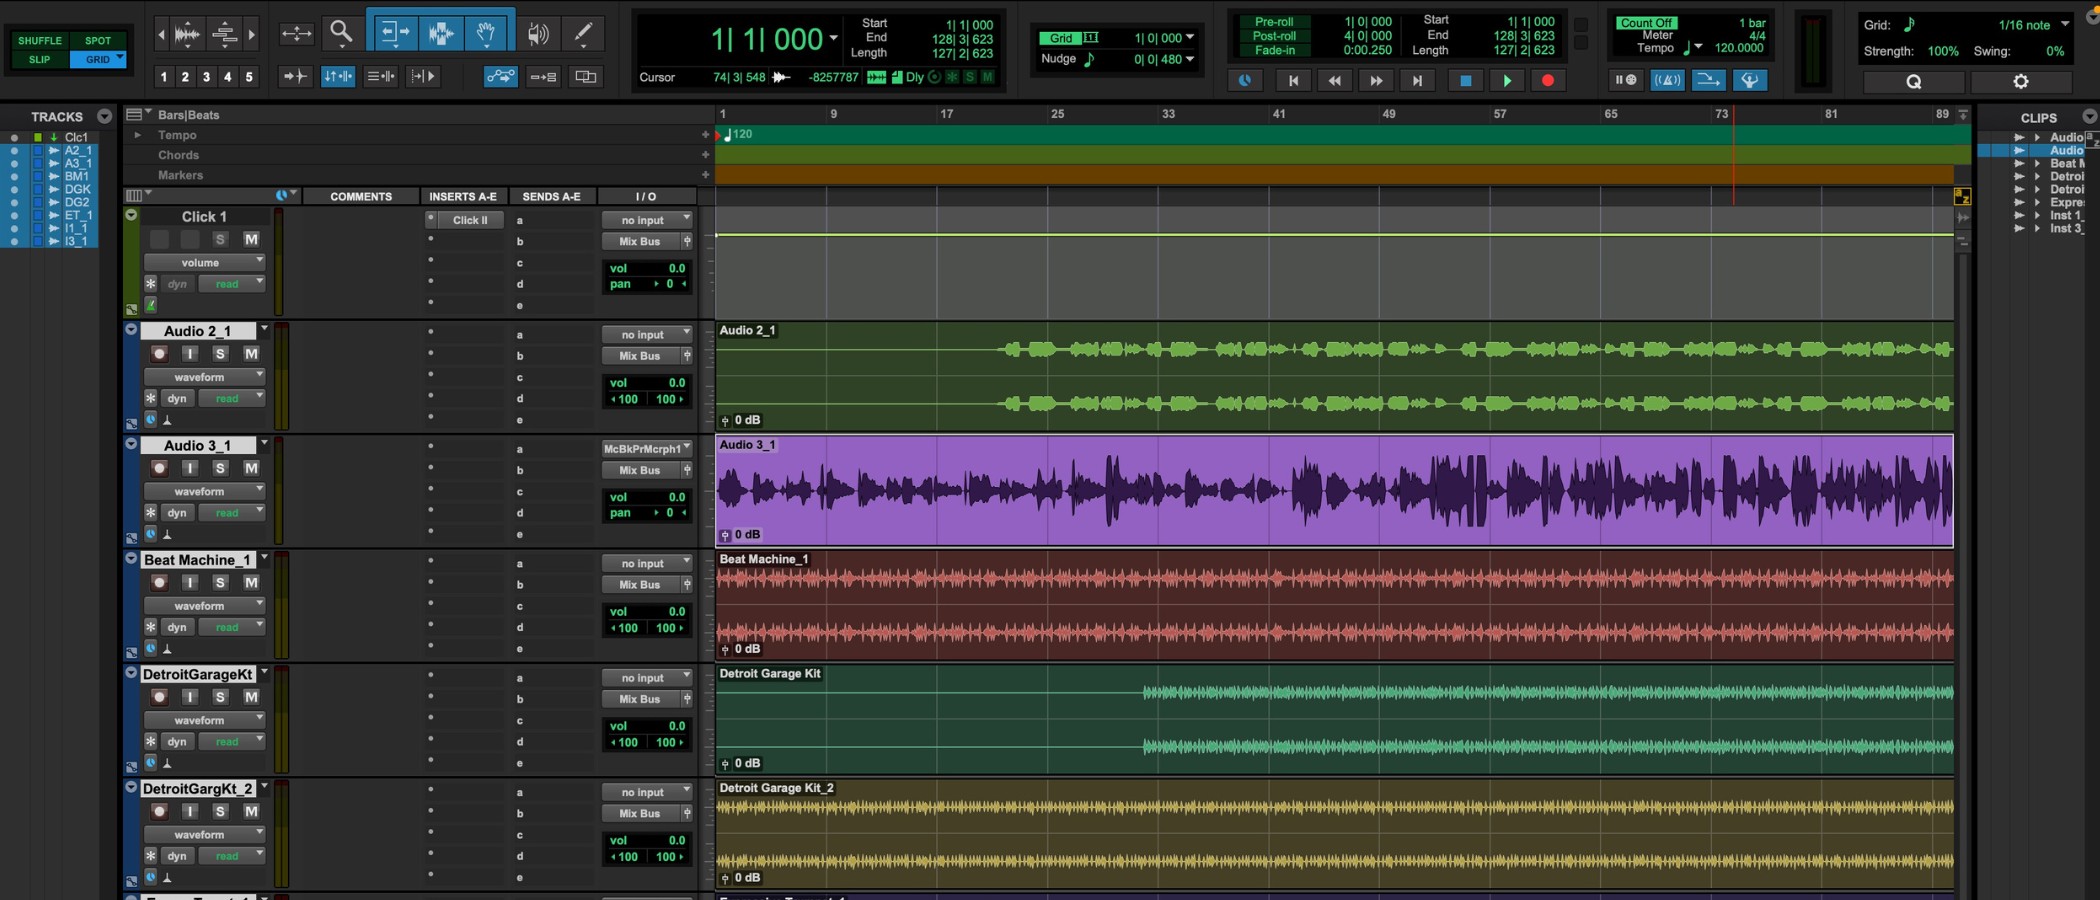
Task: Change the Grid value from 1/16 note
Action: coord(2032,24)
